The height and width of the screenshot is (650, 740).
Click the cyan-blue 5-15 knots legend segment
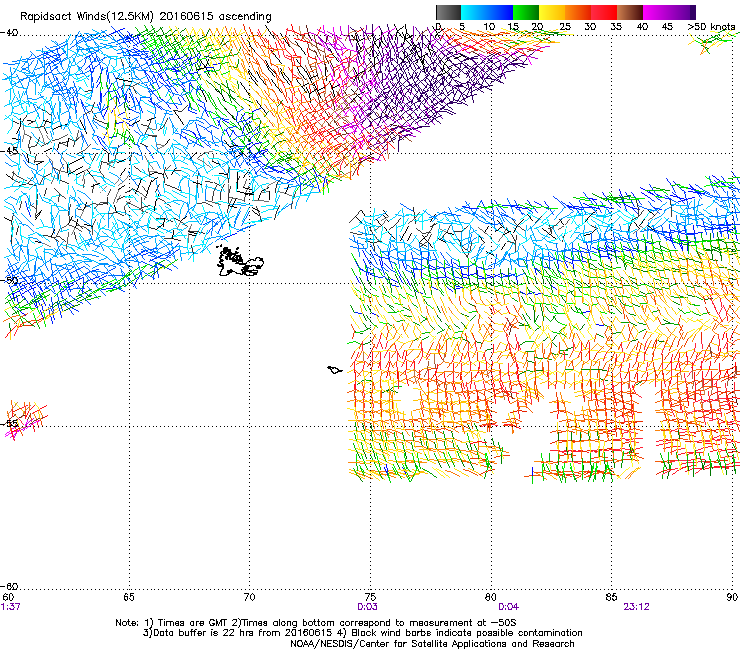[487, 12]
